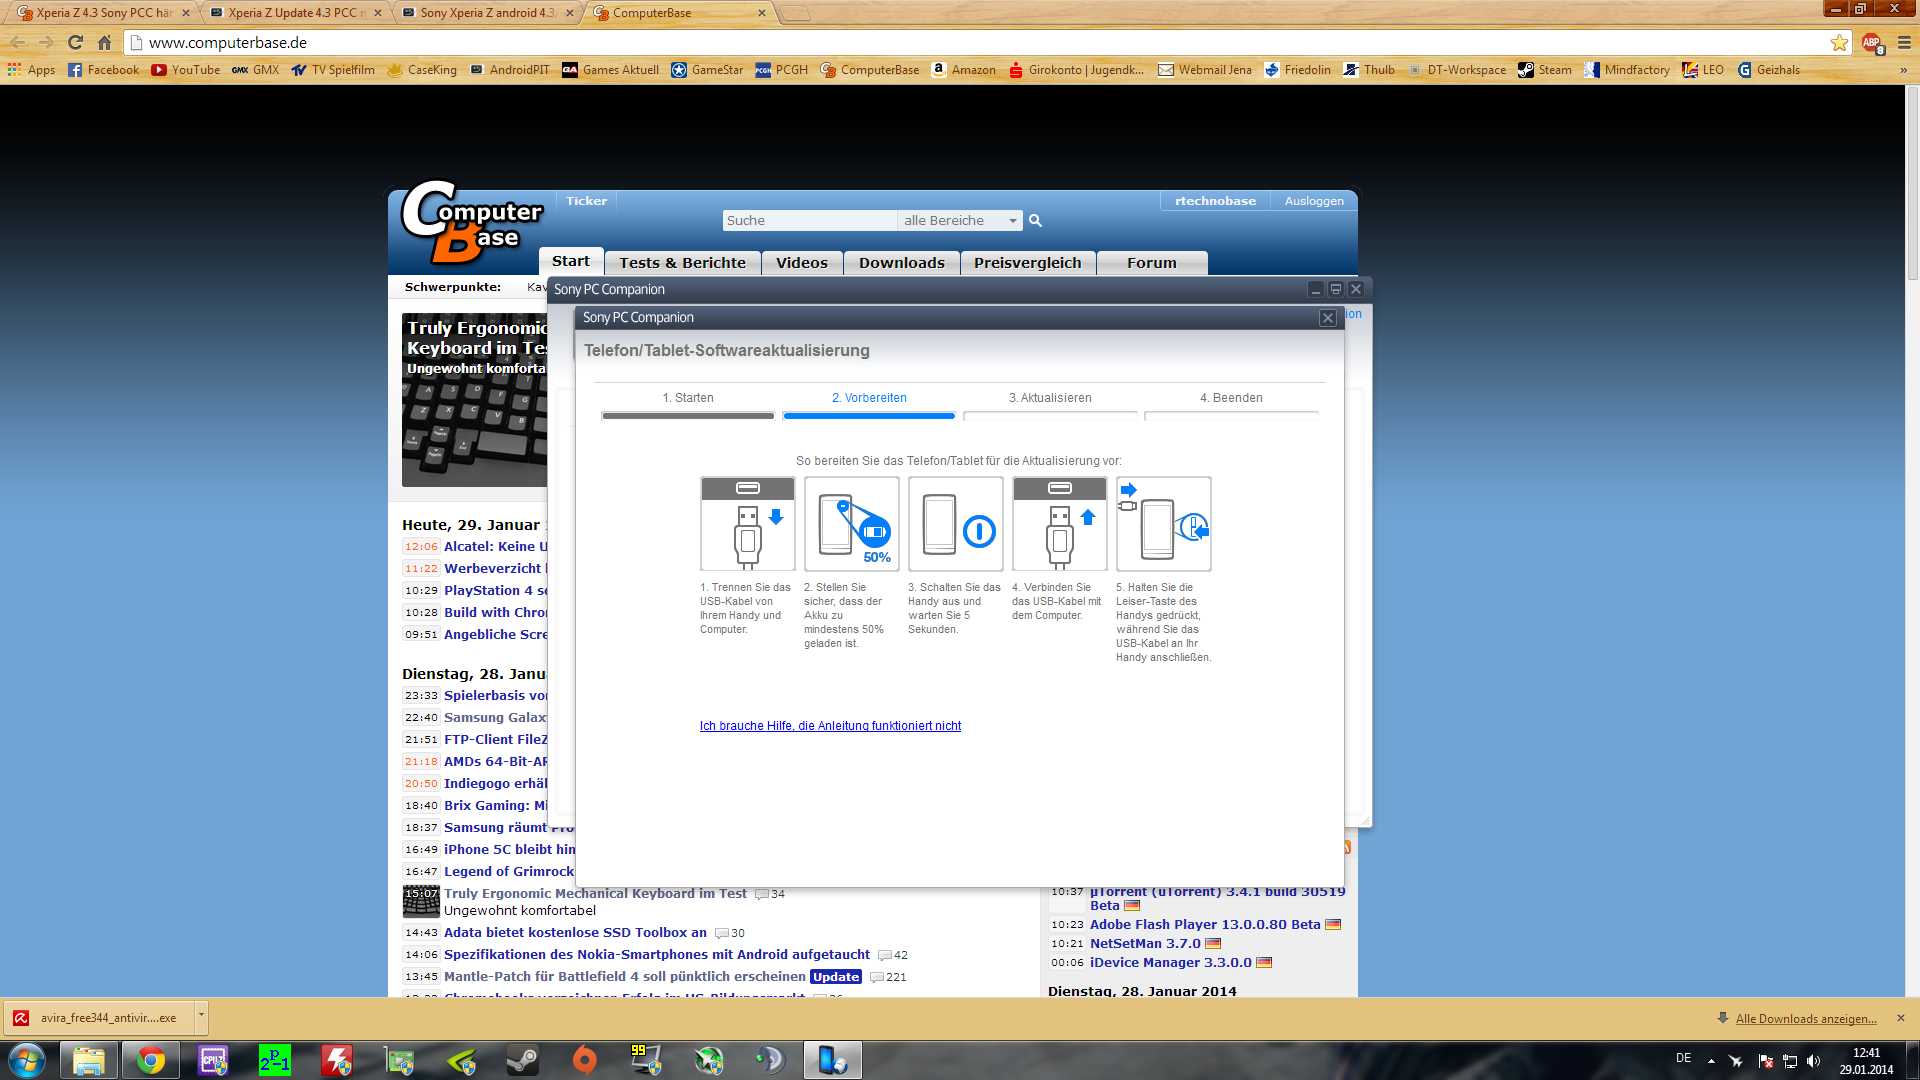1920x1080 pixels.
Task: Click the '2. Vorbereiten' progress step bar
Action: click(868, 415)
